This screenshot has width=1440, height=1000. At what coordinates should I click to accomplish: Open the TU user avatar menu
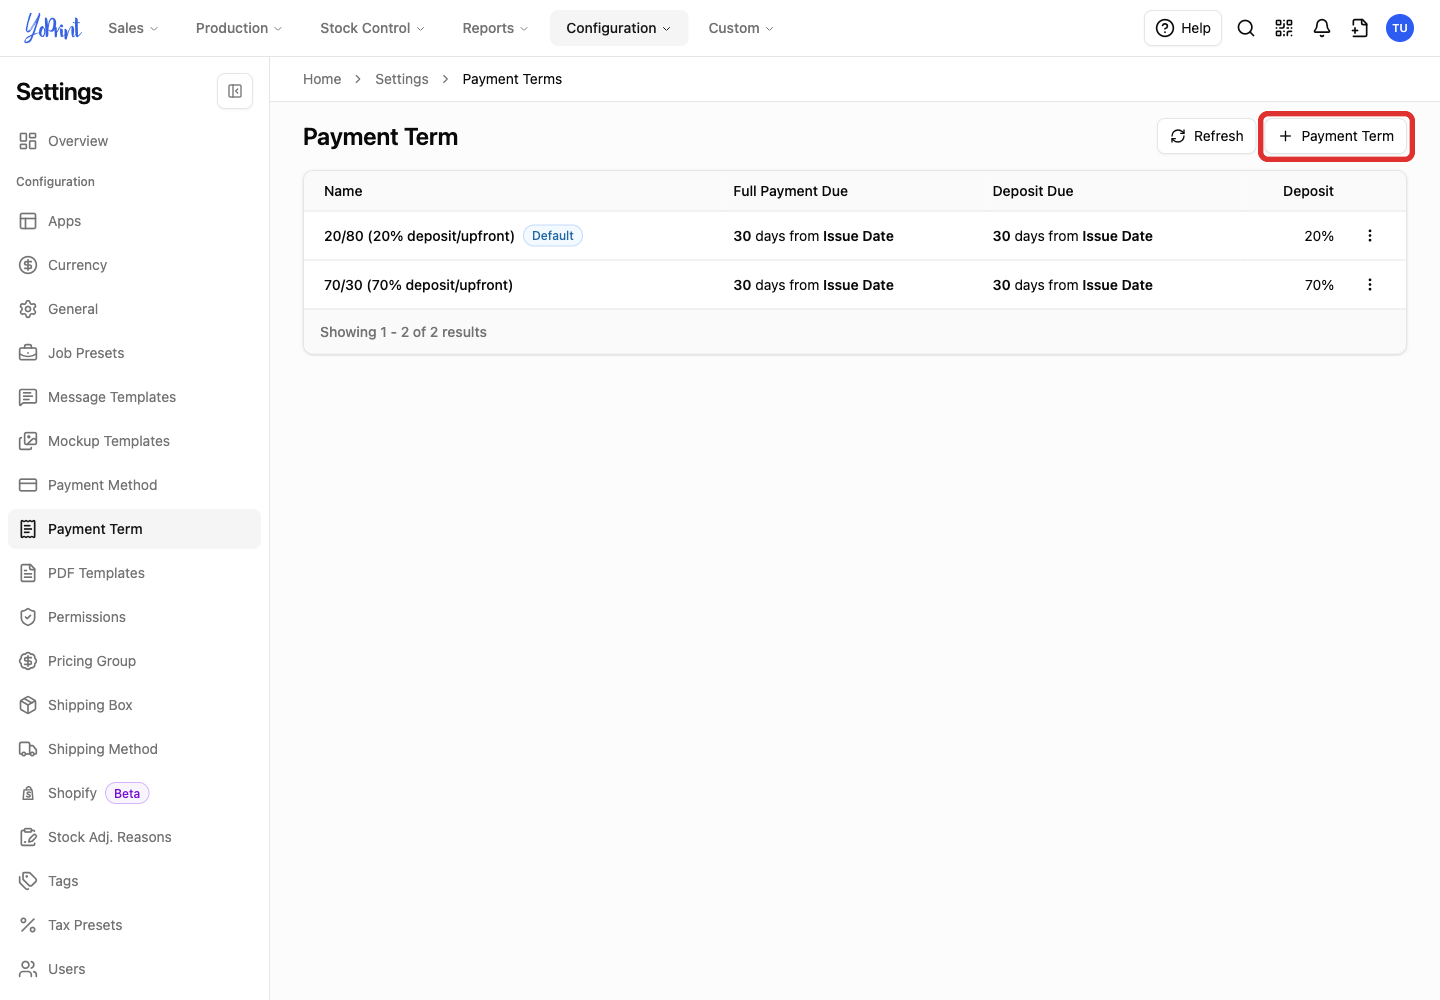pos(1400,28)
